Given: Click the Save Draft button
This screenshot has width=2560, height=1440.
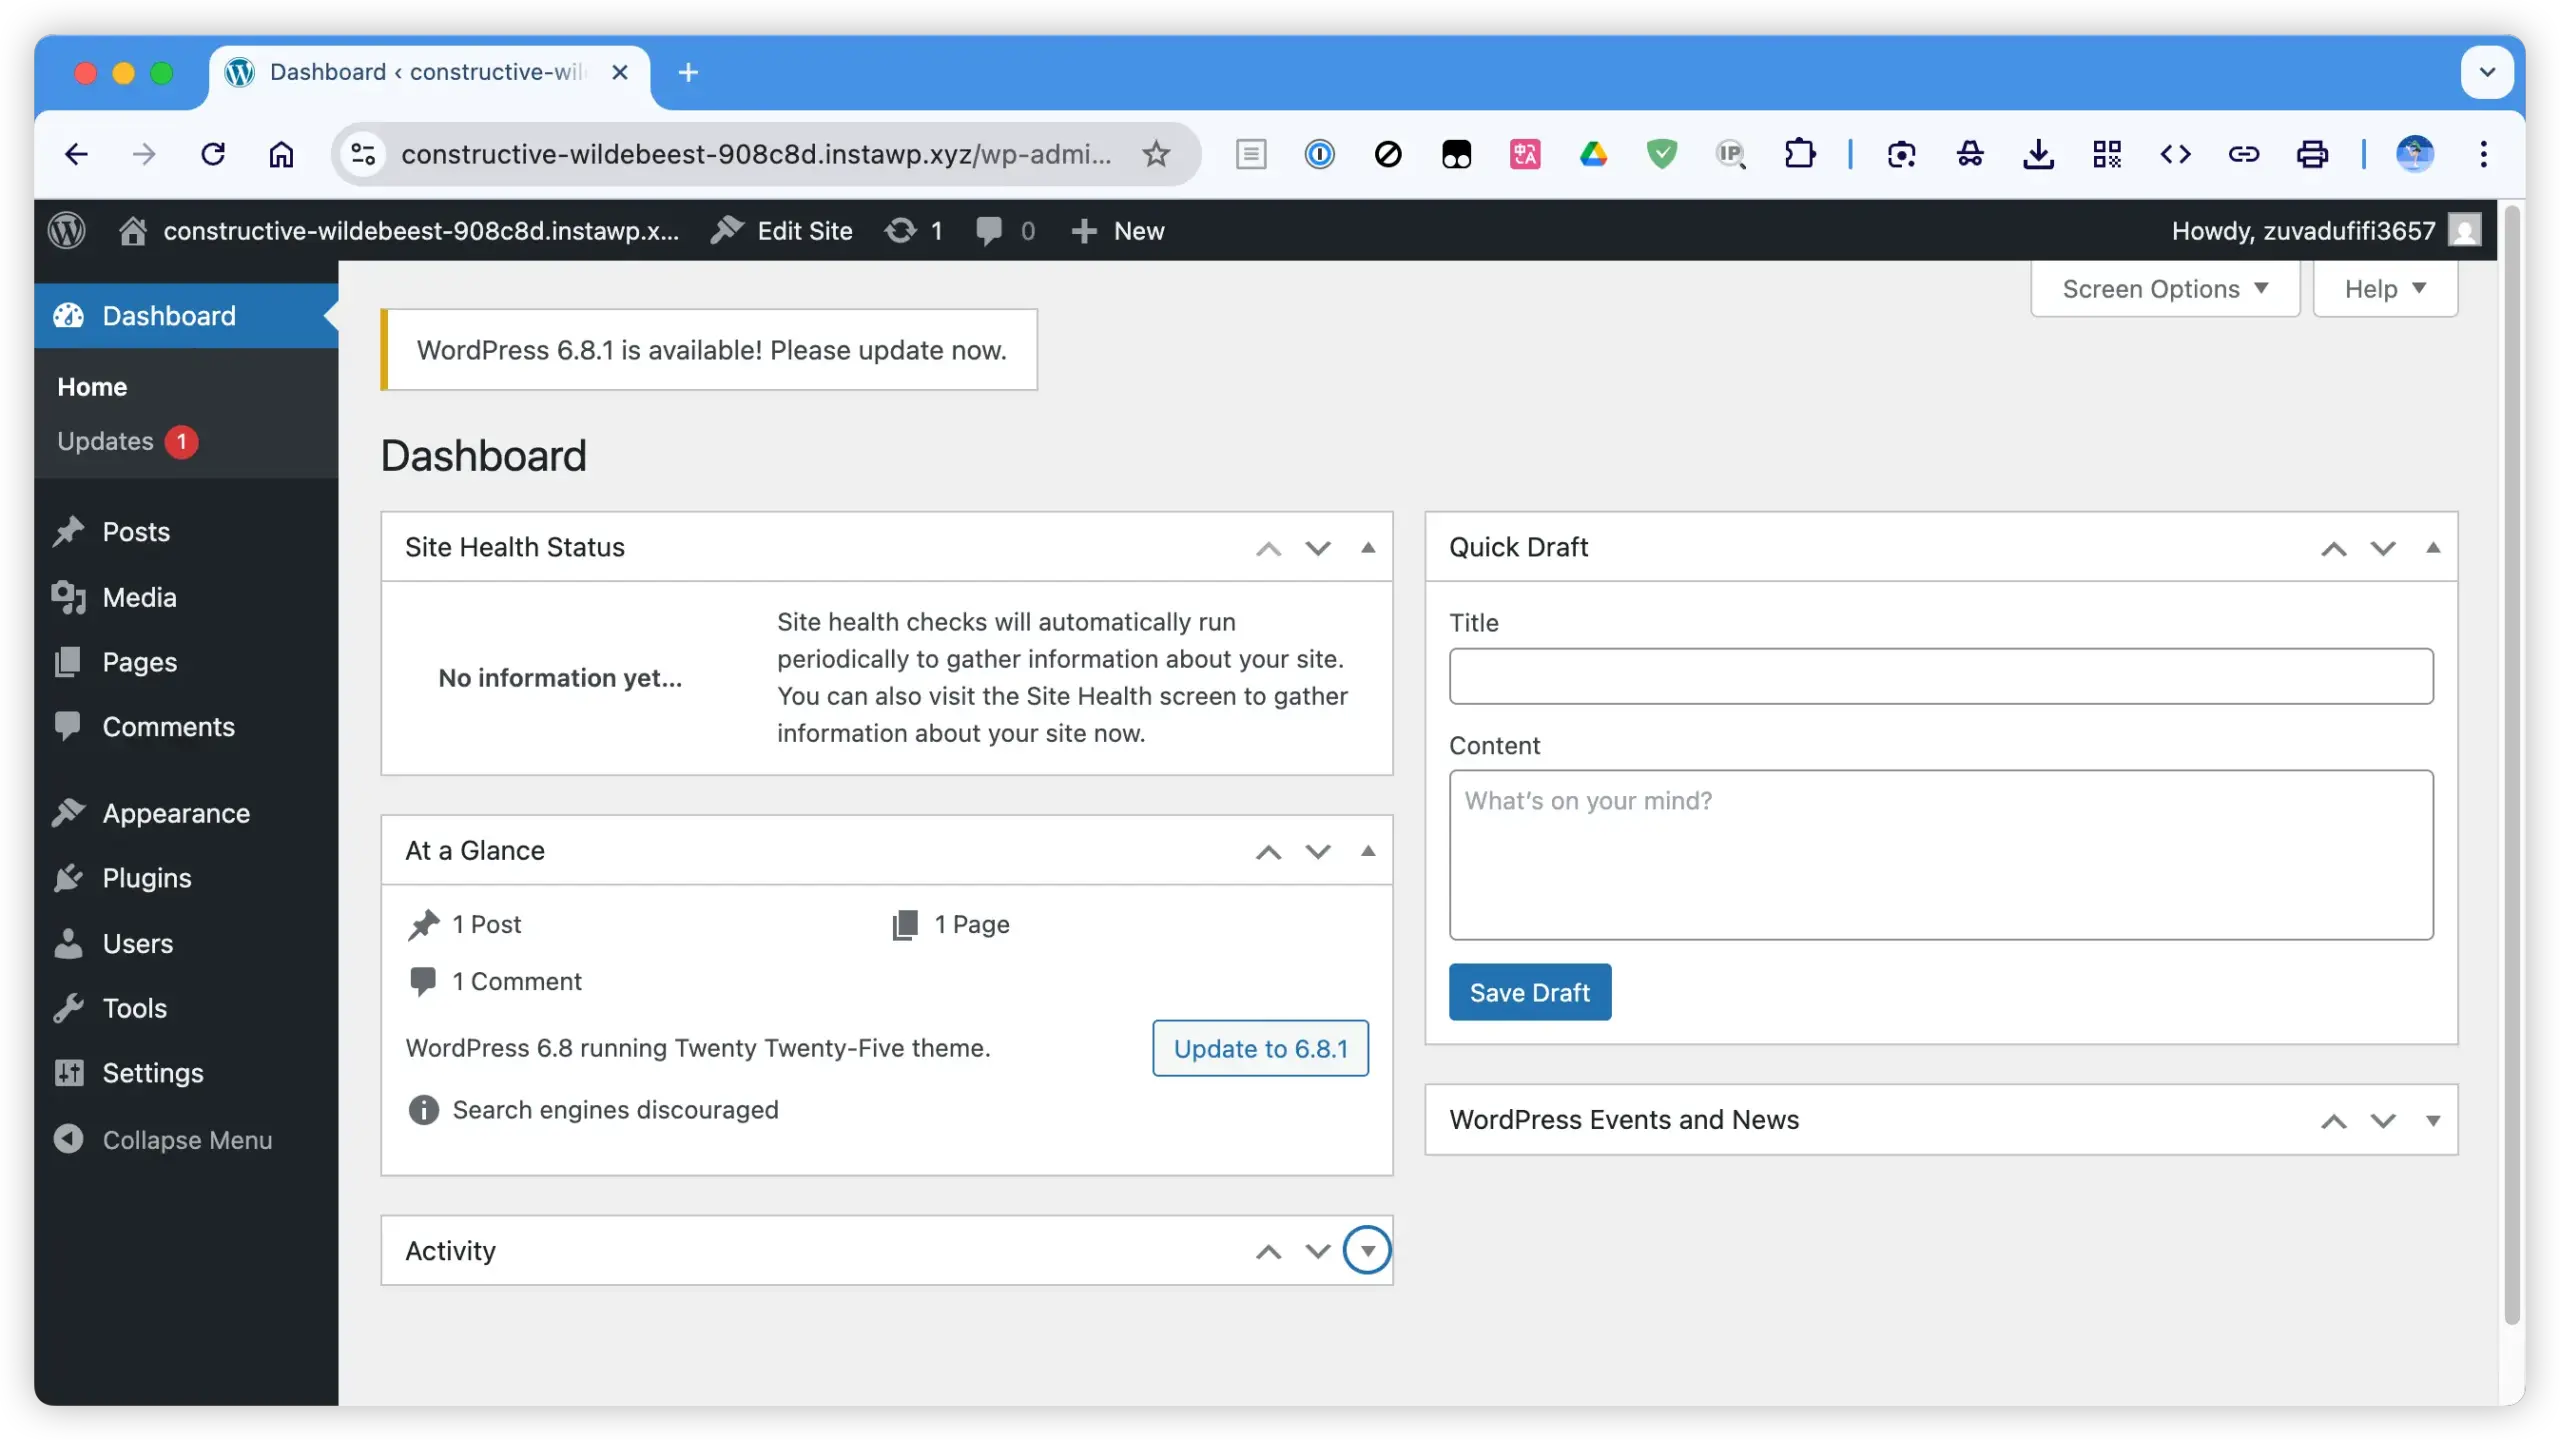Looking at the screenshot, I should (1529, 992).
